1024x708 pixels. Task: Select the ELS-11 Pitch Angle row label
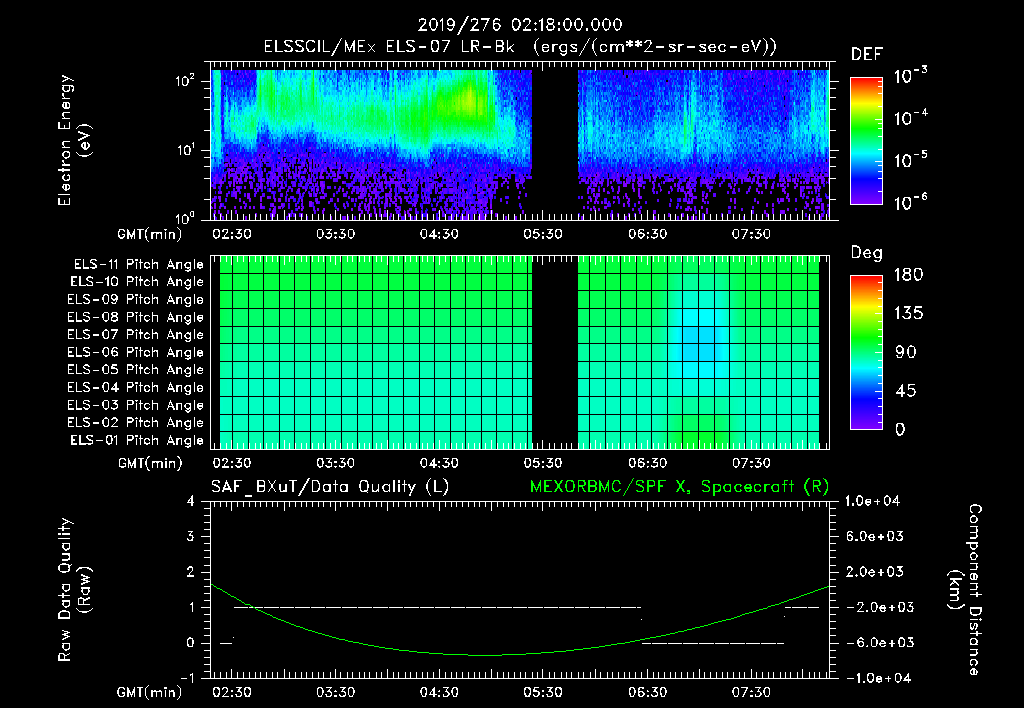[x=138, y=265]
